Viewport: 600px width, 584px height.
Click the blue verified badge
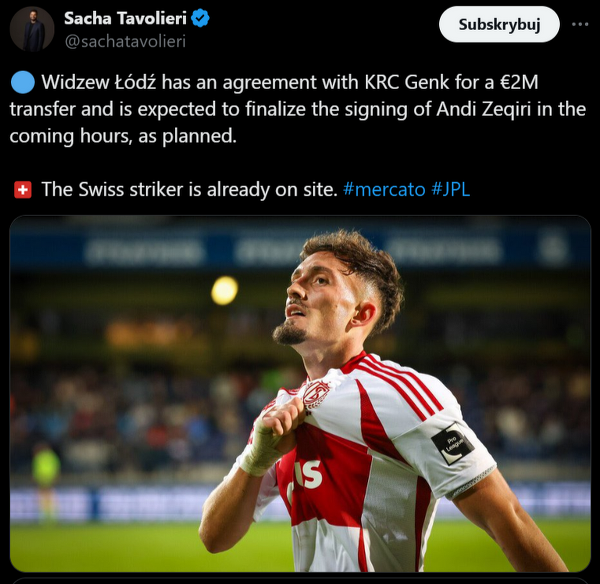(x=200, y=18)
